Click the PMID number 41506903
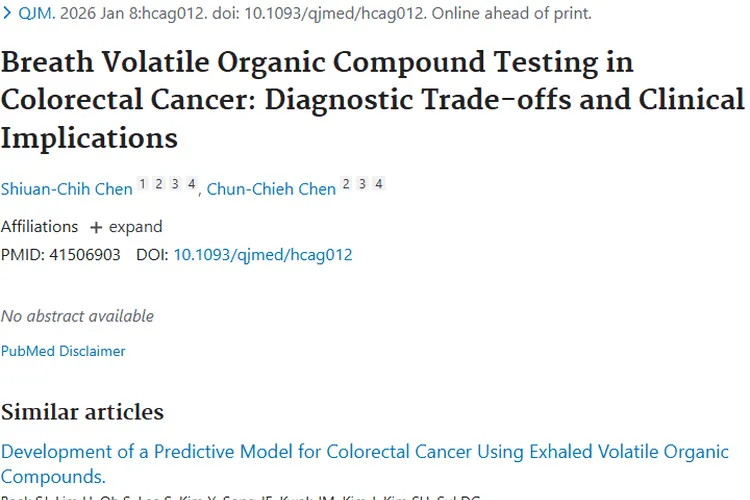The height and width of the screenshot is (500, 750). point(83,255)
